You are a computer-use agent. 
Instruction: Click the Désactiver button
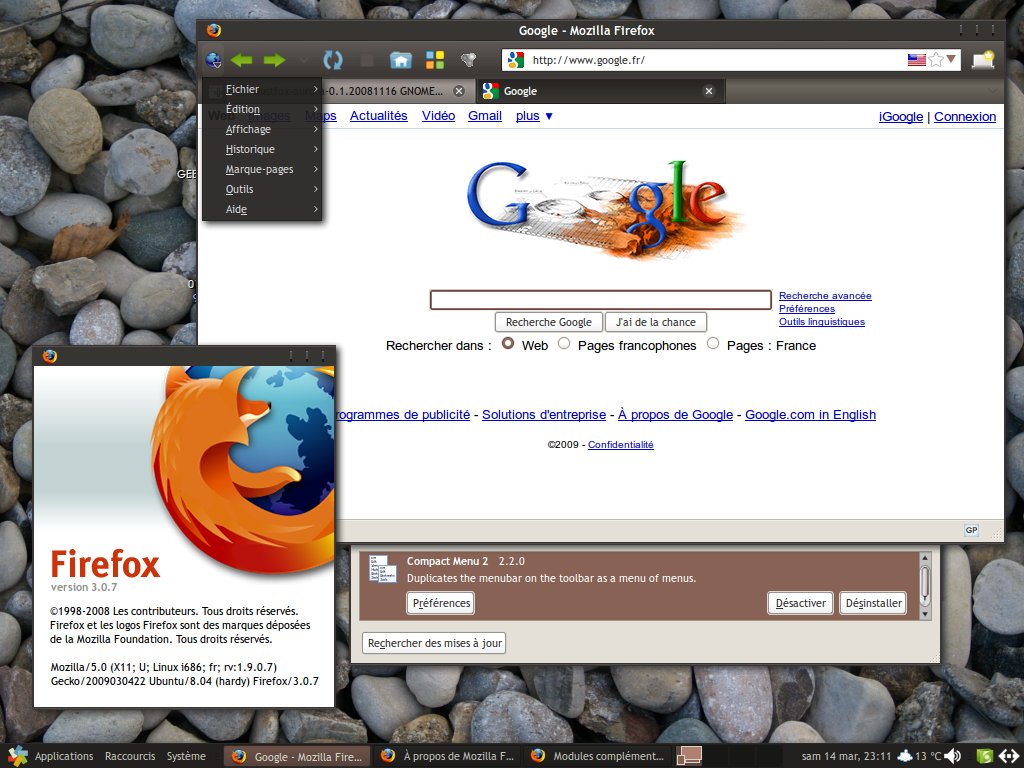pyautogui.click(x=801, y=603)
